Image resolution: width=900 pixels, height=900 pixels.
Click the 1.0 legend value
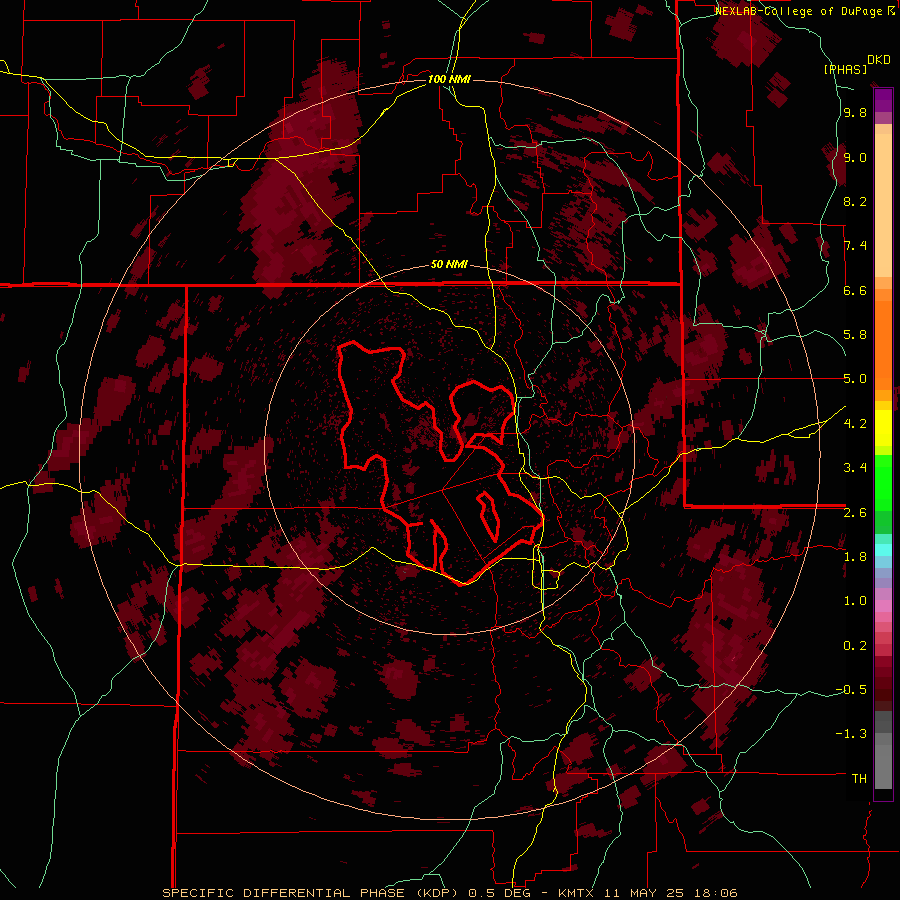(x=855, y=601)
